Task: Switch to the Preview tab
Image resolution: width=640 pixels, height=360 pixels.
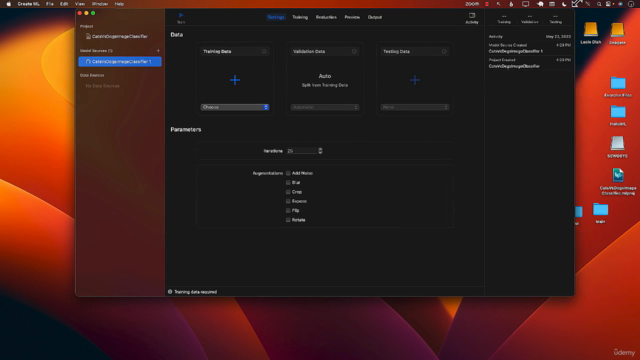Action: coord(352,17)
